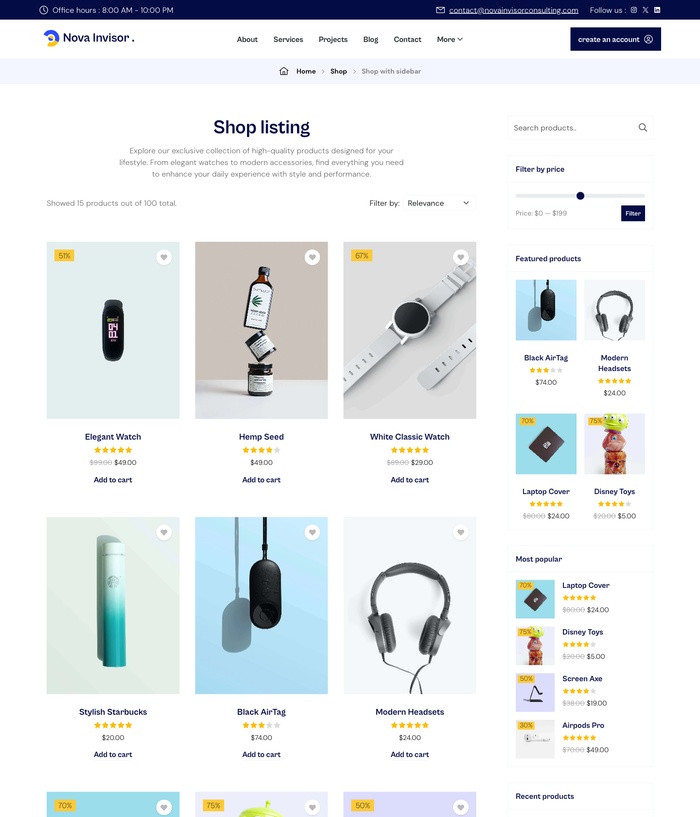Go to the Projects menu item

pyautogui.click(x=333, y=39)
